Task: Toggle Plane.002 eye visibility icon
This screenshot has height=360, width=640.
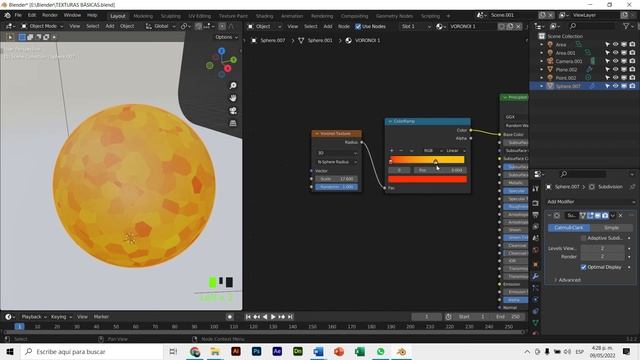Action: (616, 69)
